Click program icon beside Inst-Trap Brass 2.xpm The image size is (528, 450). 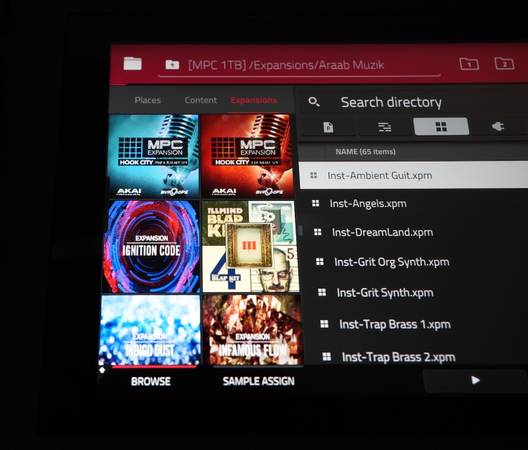[327, 356]
